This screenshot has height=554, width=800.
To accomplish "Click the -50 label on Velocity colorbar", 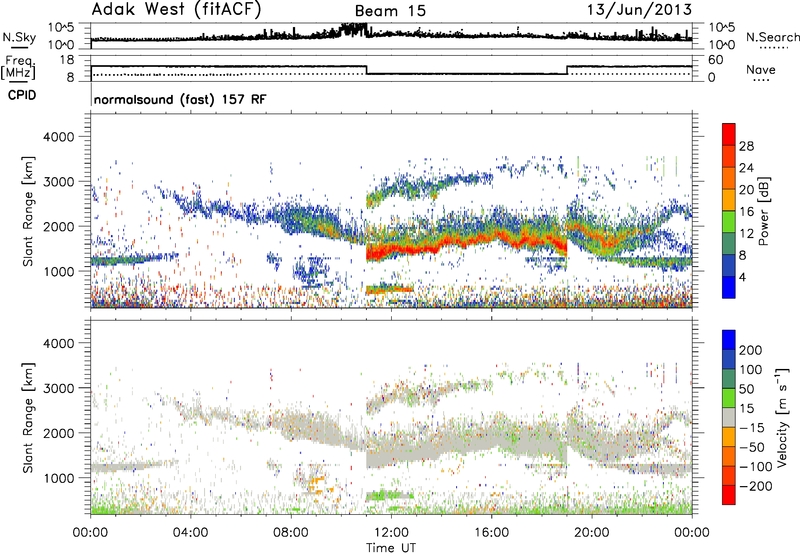I will coord(752,447).
